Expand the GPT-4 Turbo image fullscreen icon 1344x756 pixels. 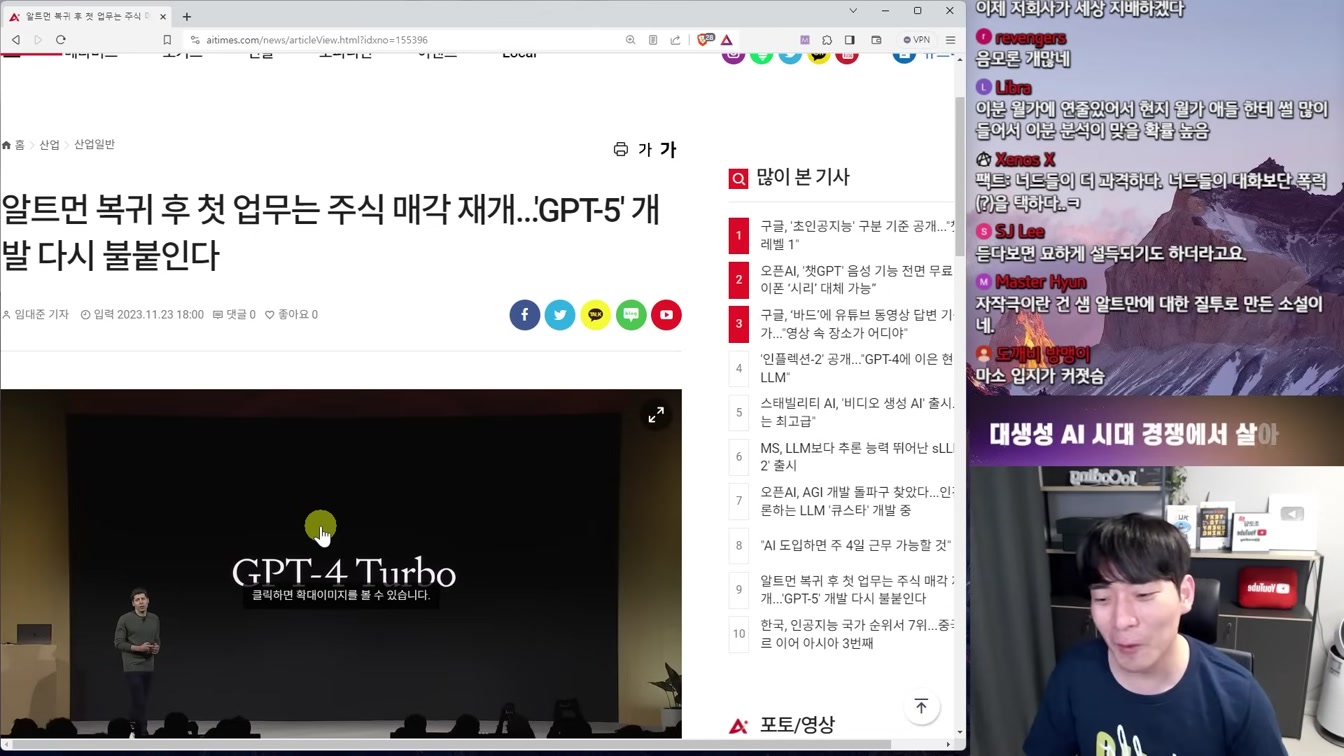click(656, 414)
